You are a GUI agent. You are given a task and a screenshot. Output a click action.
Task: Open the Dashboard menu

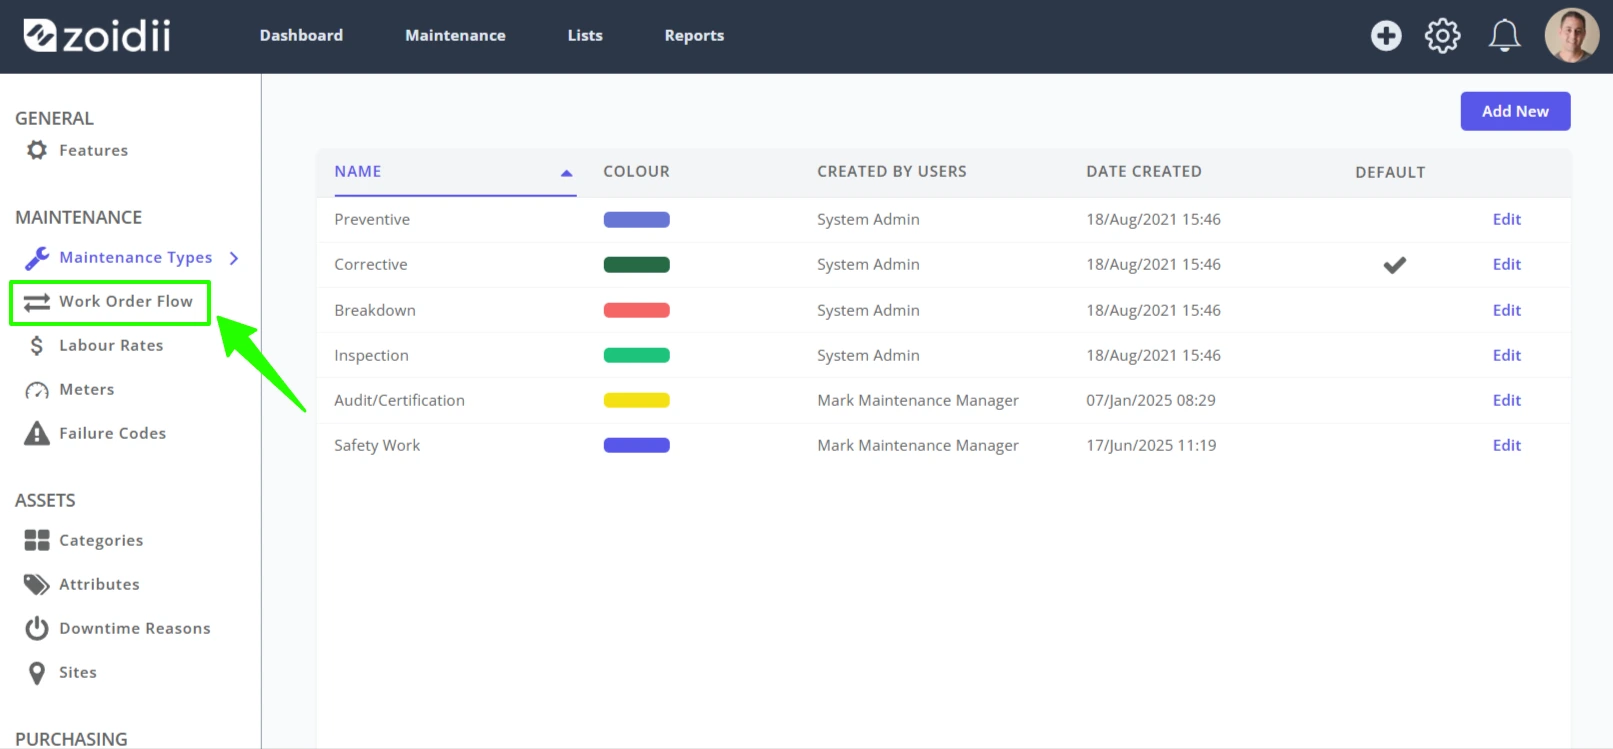point(301,36)
